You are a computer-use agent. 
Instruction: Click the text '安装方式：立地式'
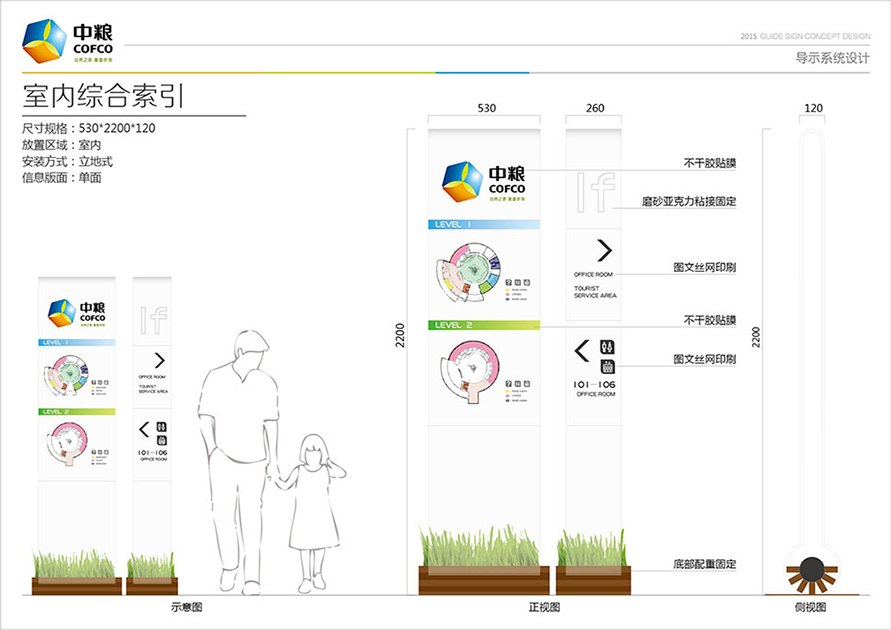coord(67,161)
